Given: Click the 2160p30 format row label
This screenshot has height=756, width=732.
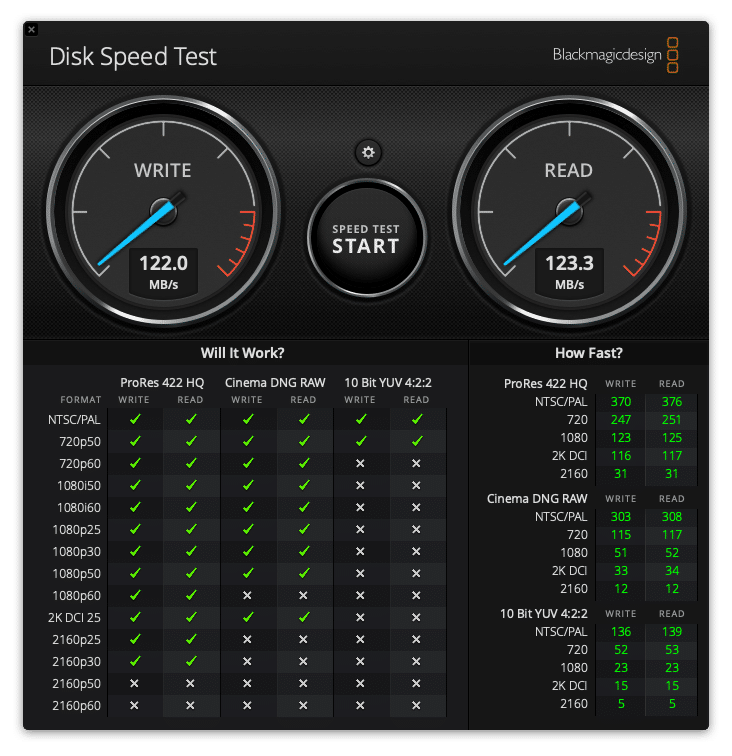Looking at the screenshot, I should pos(77,662).
